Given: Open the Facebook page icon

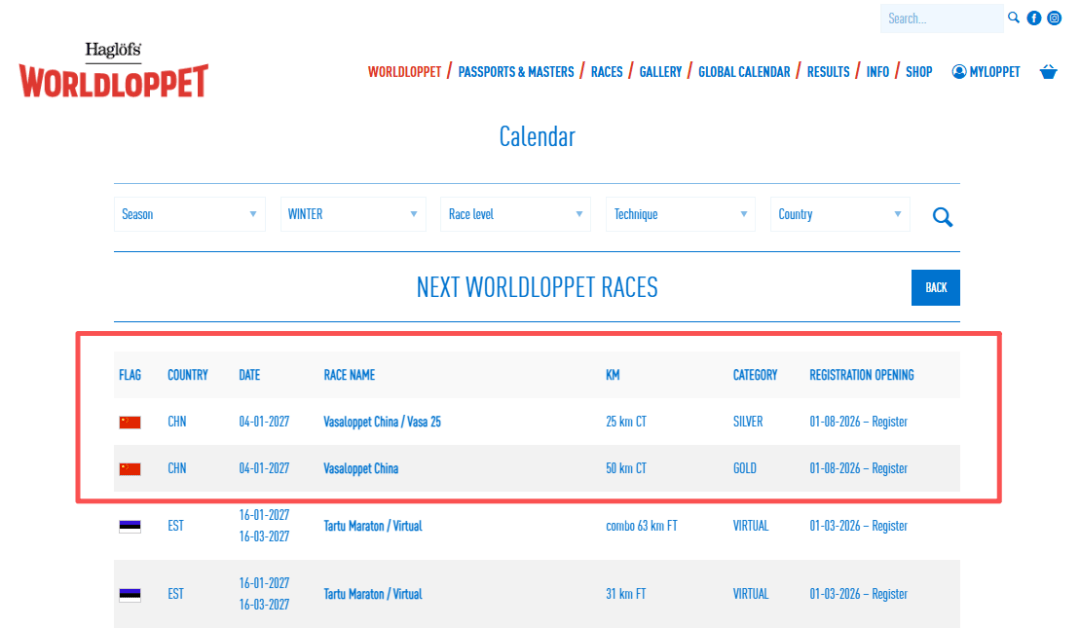Looking at the screenshot, I should tap(1034, 18).
